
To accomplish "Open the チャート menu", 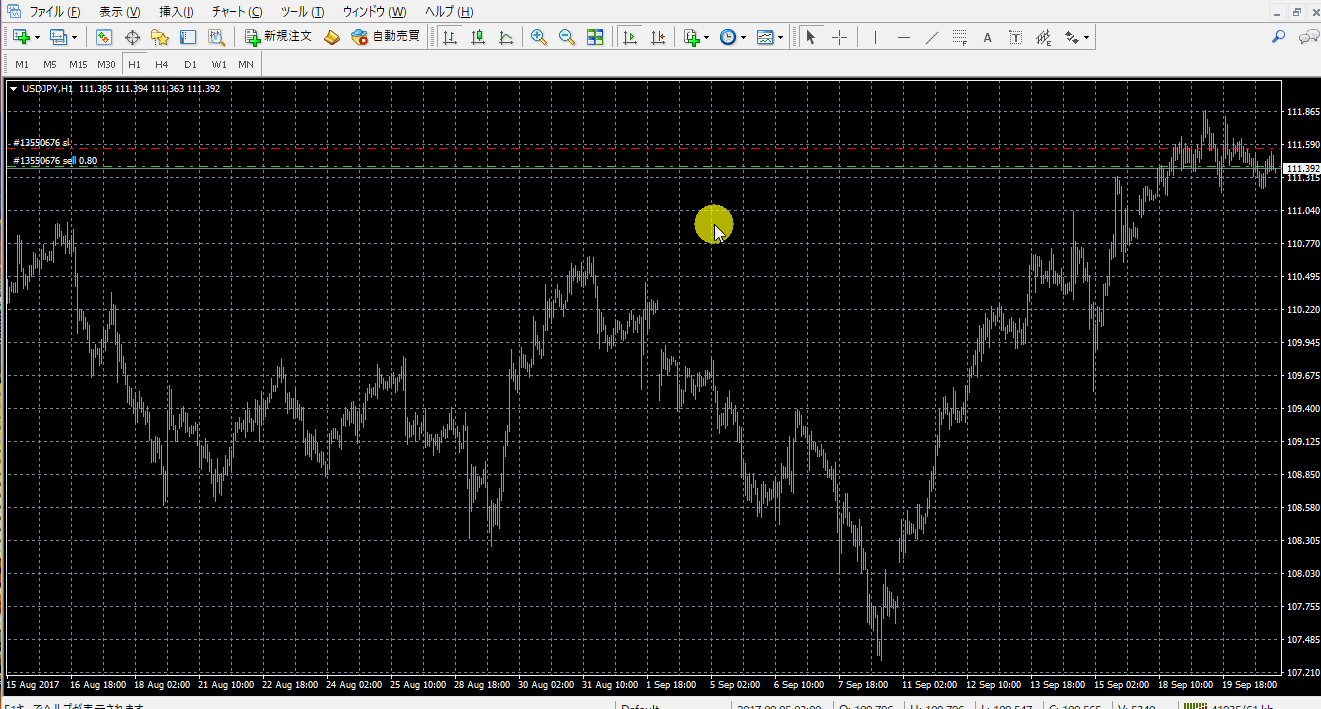I will (237, 12).
